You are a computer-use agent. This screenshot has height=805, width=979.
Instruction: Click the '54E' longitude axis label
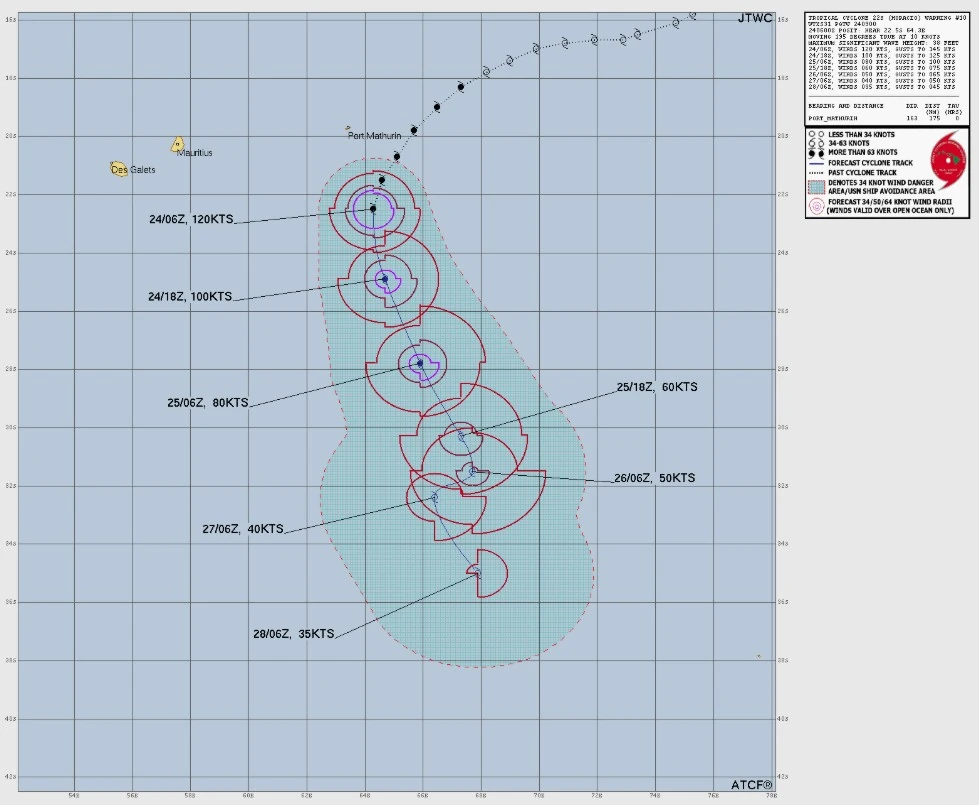[x=74, y=796]
